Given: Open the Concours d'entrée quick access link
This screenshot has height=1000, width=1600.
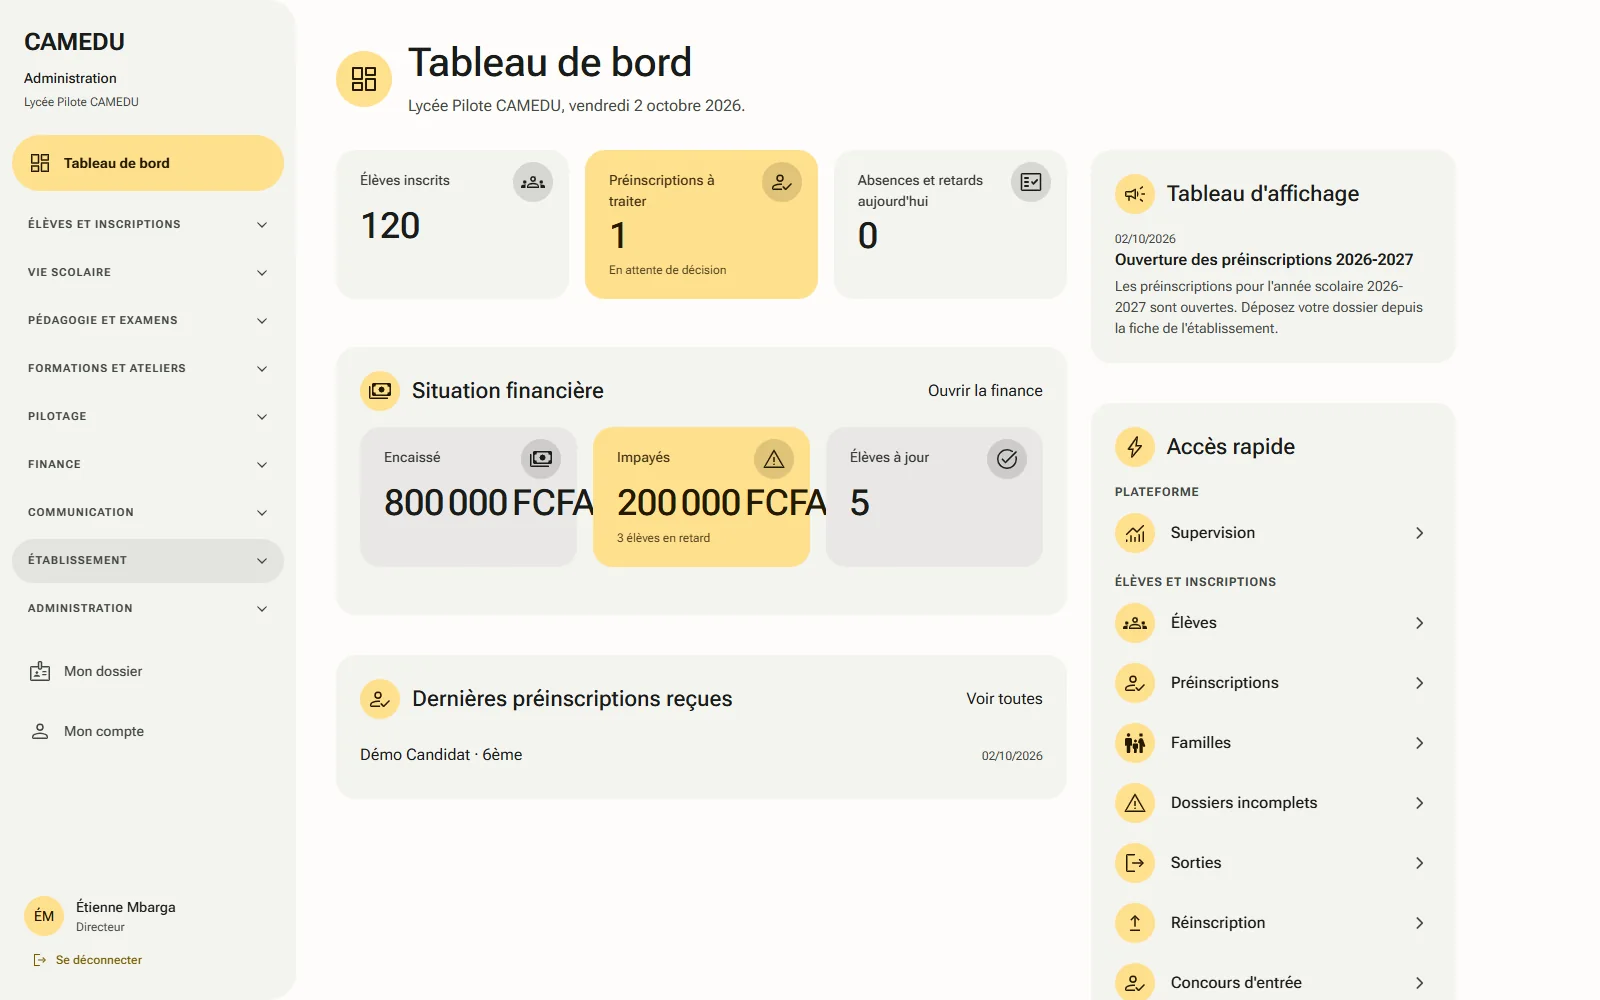Looking at the screenshot, I should pos(1273,983).
